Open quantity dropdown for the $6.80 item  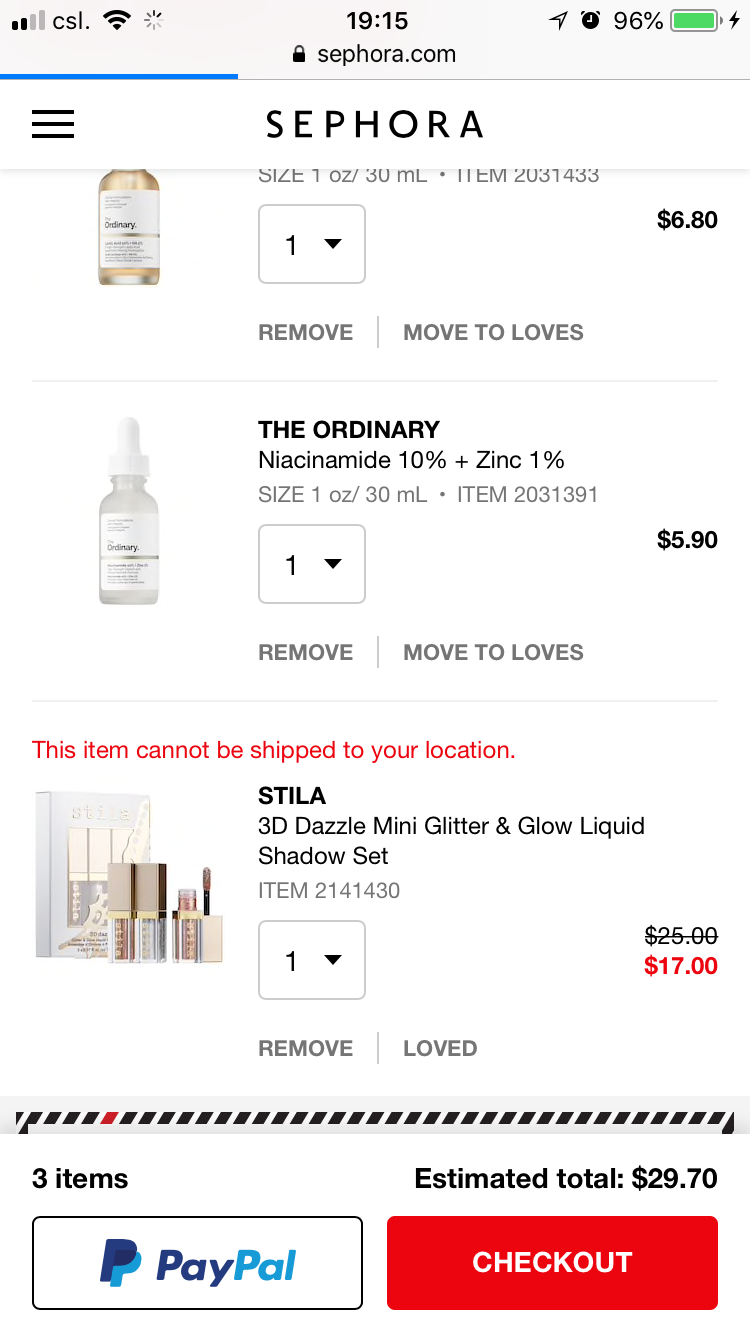click(x=312, y=244)
